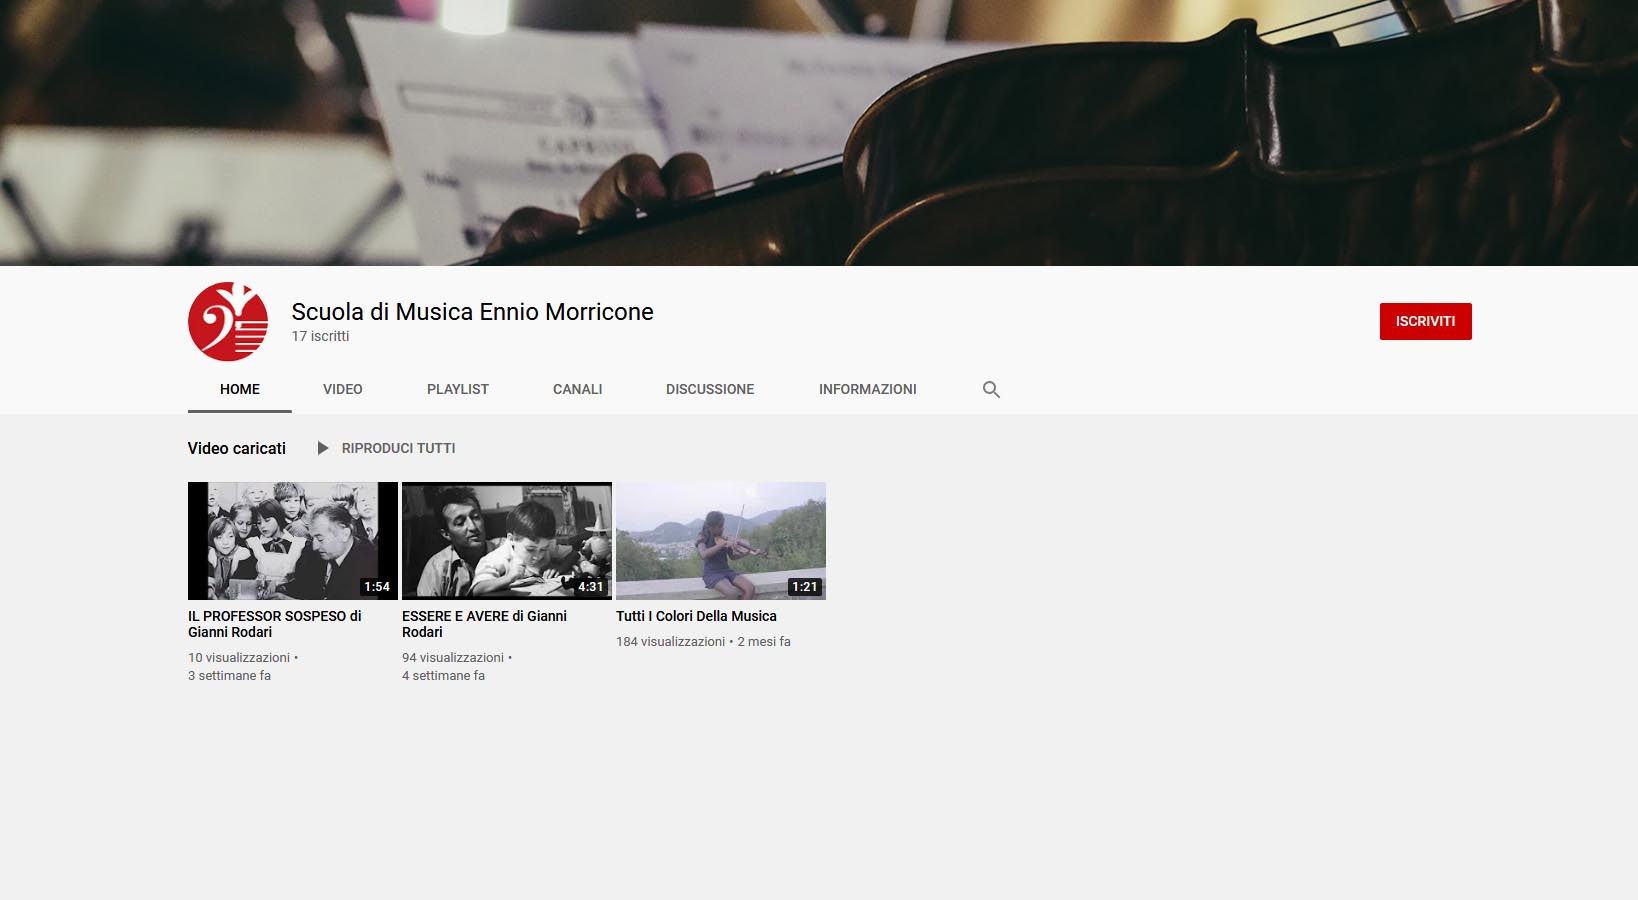Play the violin girl video thumbnail
The width and height of the screenshot is (1638, 900).
(x=721, y=541)
